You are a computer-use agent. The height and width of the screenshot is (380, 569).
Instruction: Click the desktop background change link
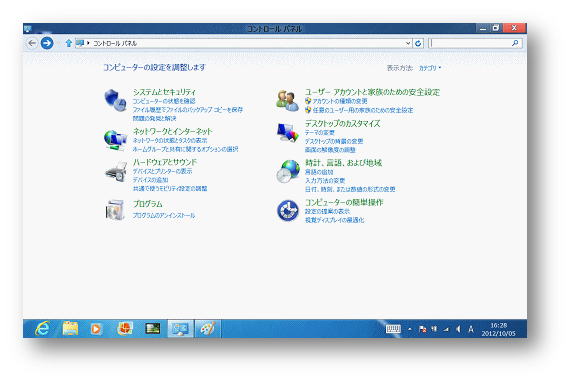click(x=334, y=141)
